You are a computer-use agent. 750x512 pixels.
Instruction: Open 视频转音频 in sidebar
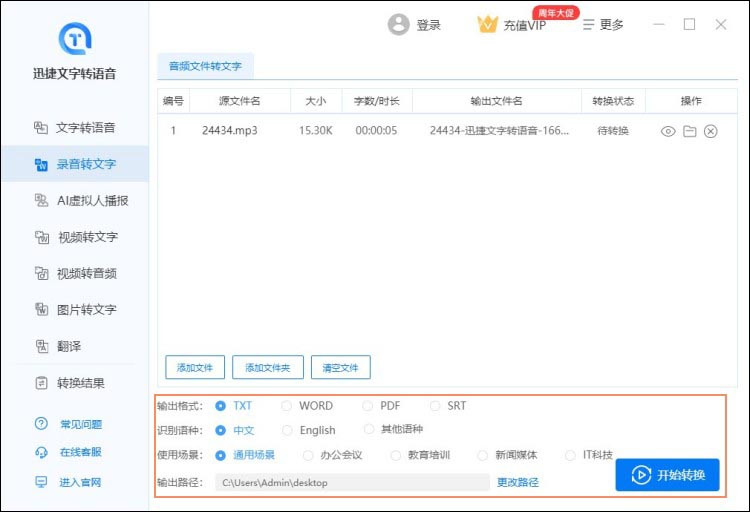[x=75, y=273]
